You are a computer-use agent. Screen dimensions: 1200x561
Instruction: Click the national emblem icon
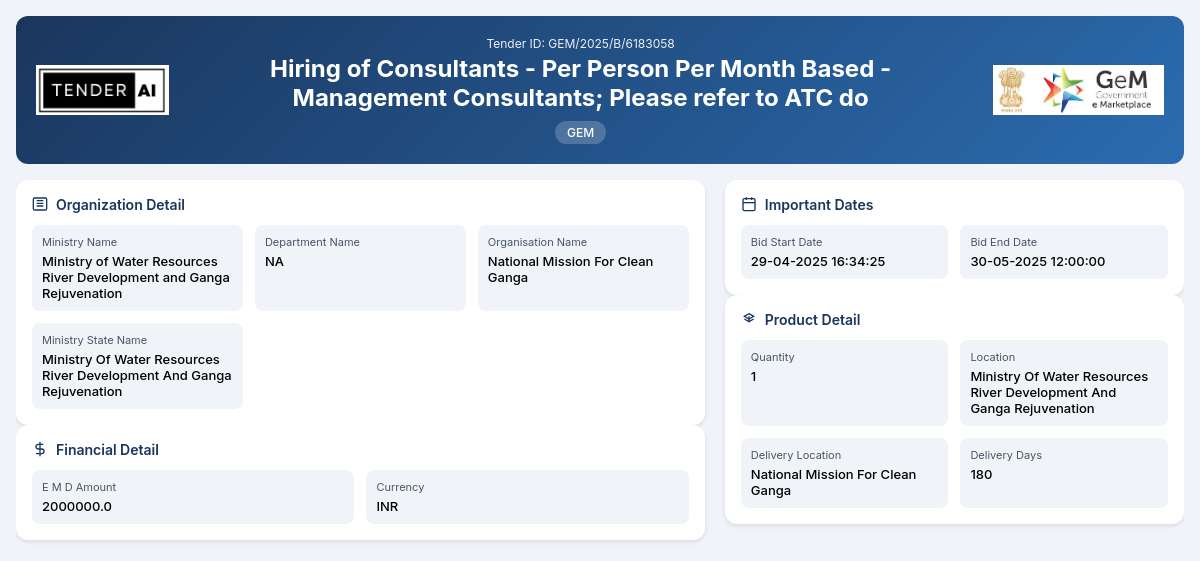coord(1012,90)
